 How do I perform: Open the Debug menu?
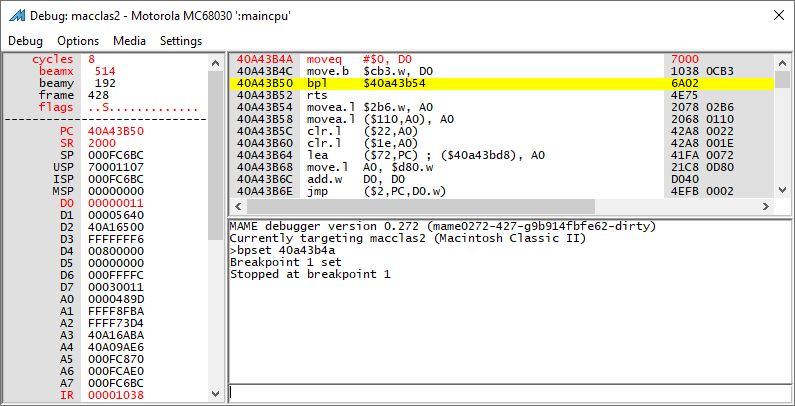tap(25, 41)
